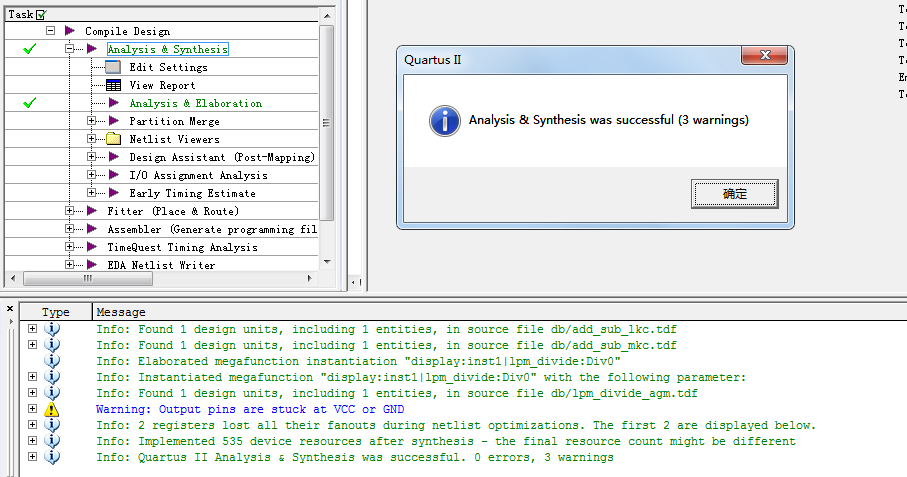
Task: Expand the Instantiated megafunction info message
Action: (x=32, y=376)
